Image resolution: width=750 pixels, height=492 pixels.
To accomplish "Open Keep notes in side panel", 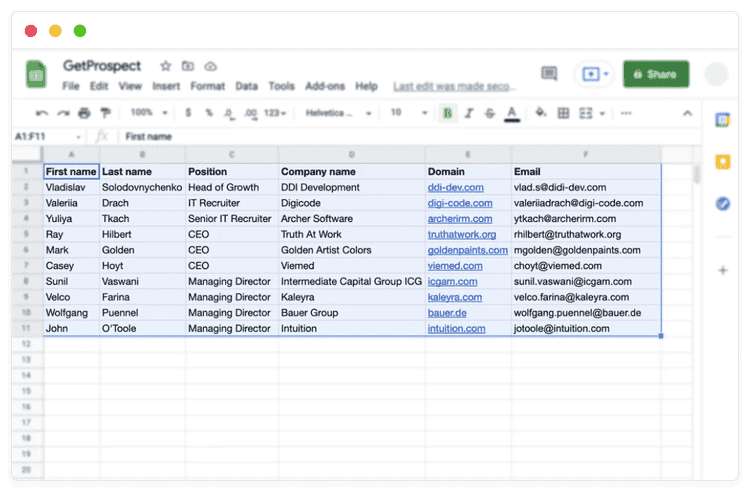I will (x=722, y=162).
